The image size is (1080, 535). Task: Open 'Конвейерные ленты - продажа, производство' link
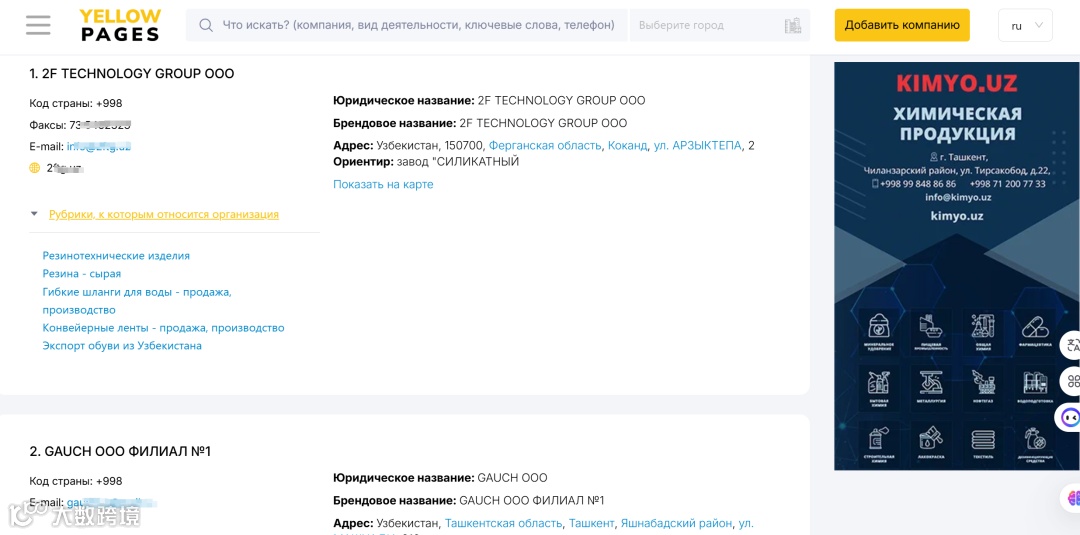click(163, 328)
